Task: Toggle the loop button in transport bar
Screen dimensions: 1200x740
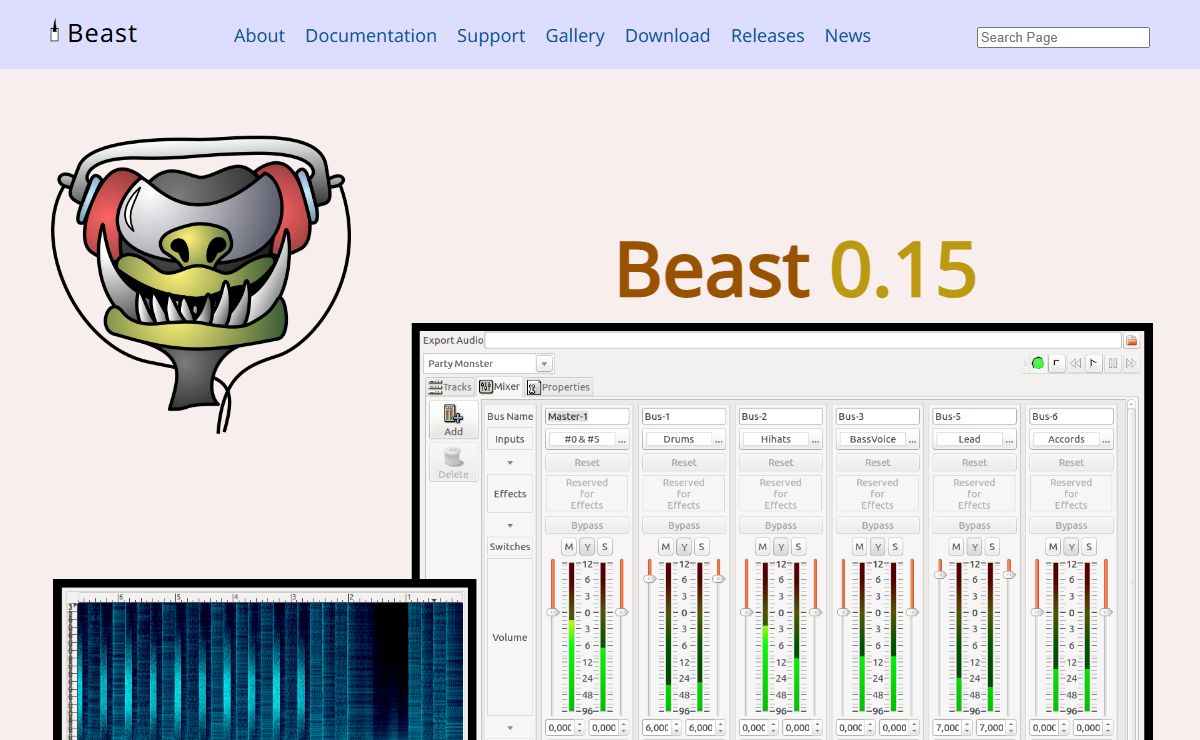Action: [x=1057, y=363]
